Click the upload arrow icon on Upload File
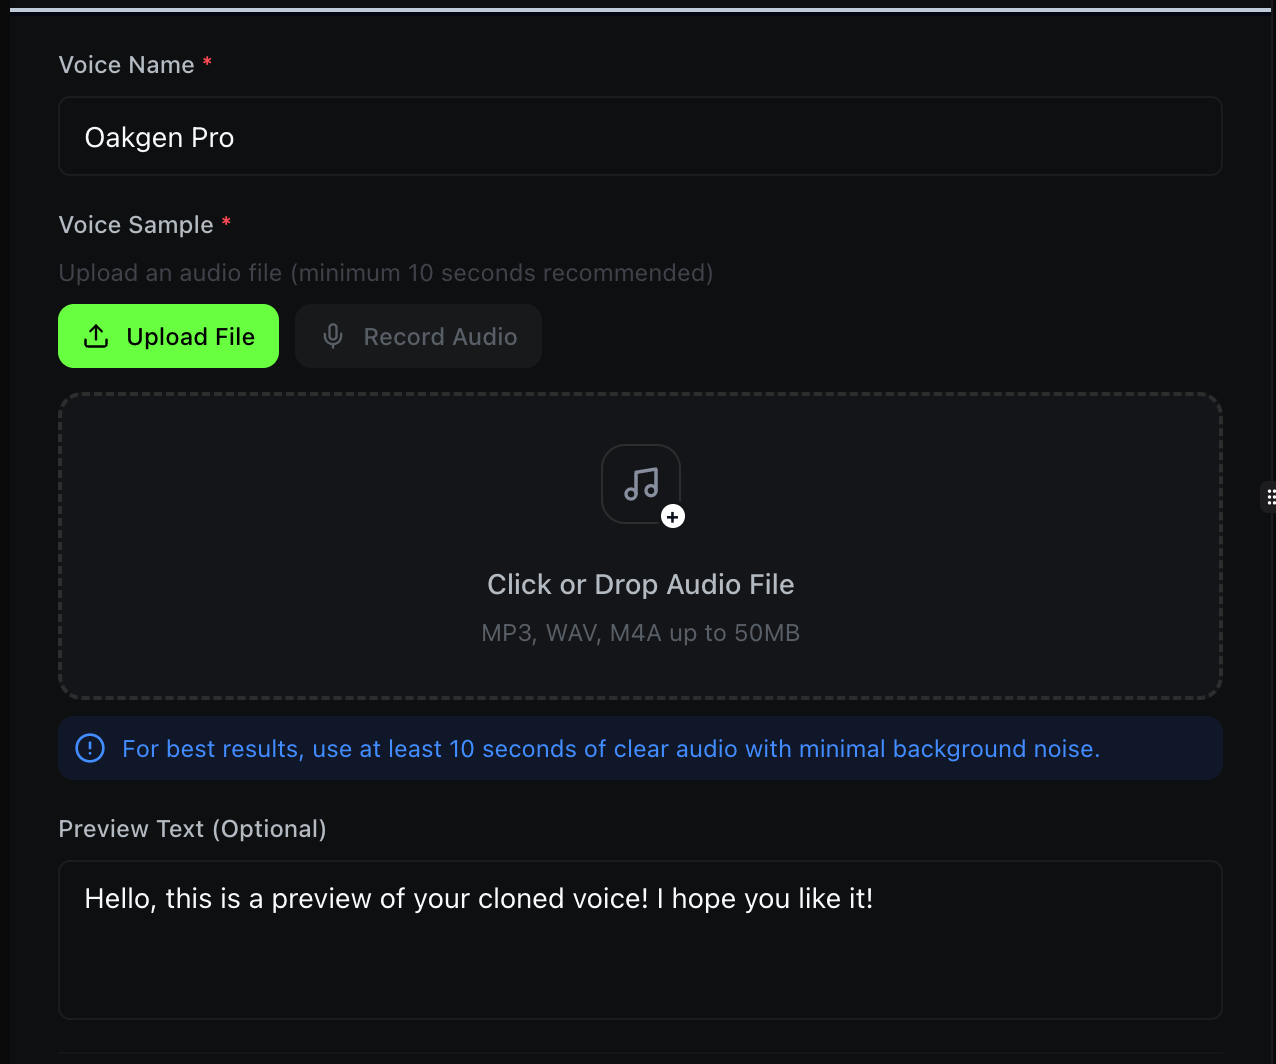This screenshot has height=1064, width=1276. point(96,336)
